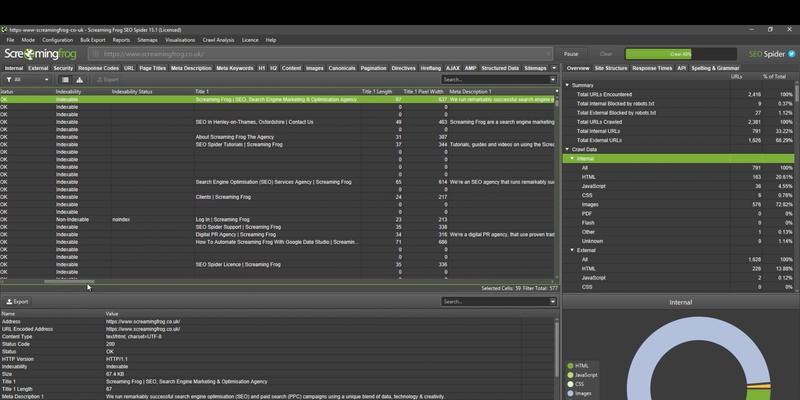Select the PDF row in Internal list
The image size is (800, 400).
679,214
